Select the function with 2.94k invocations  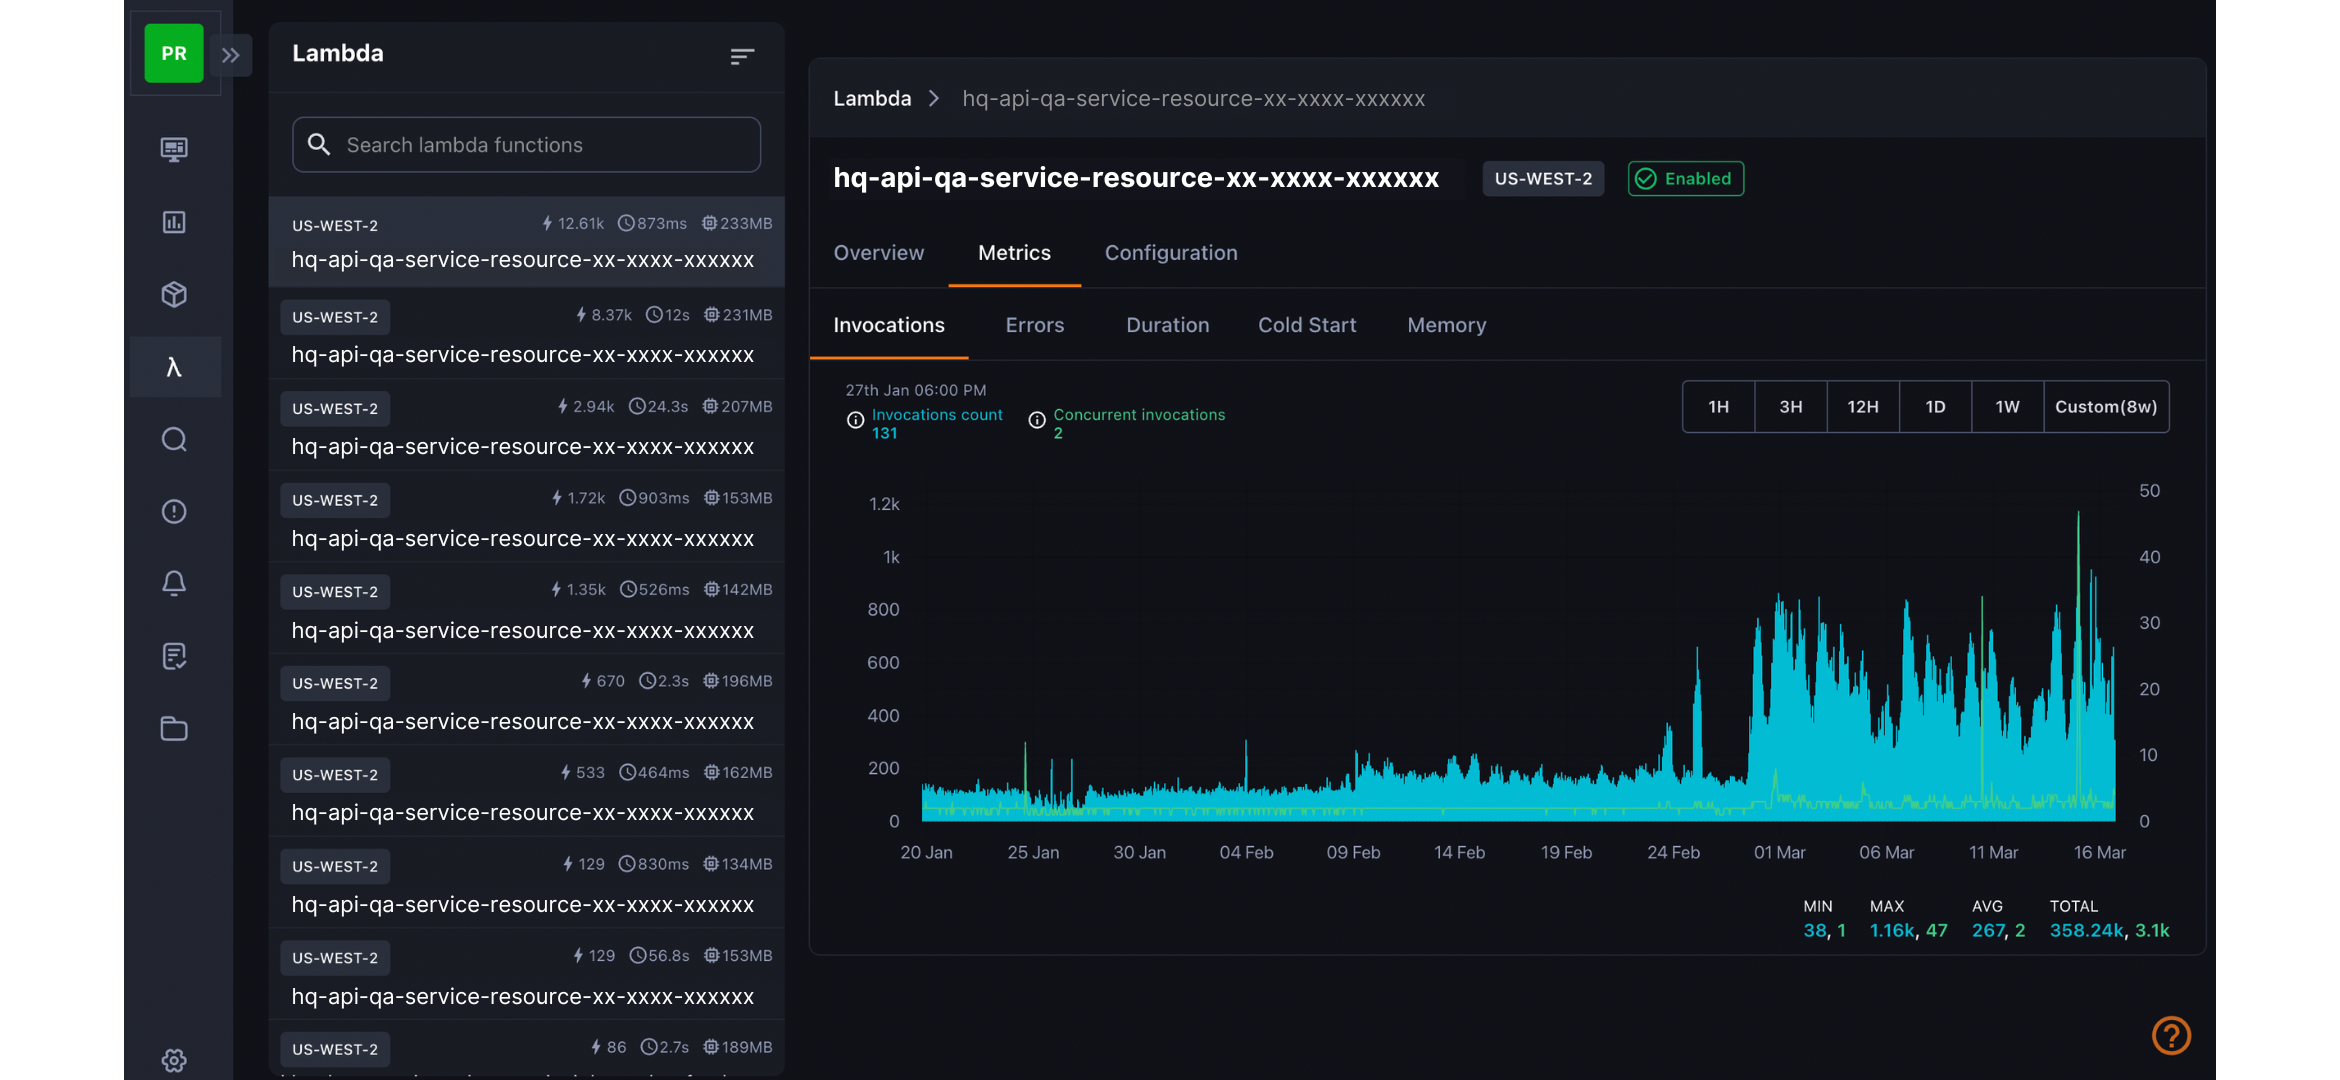pyautogui.click(x=526, y=425)
